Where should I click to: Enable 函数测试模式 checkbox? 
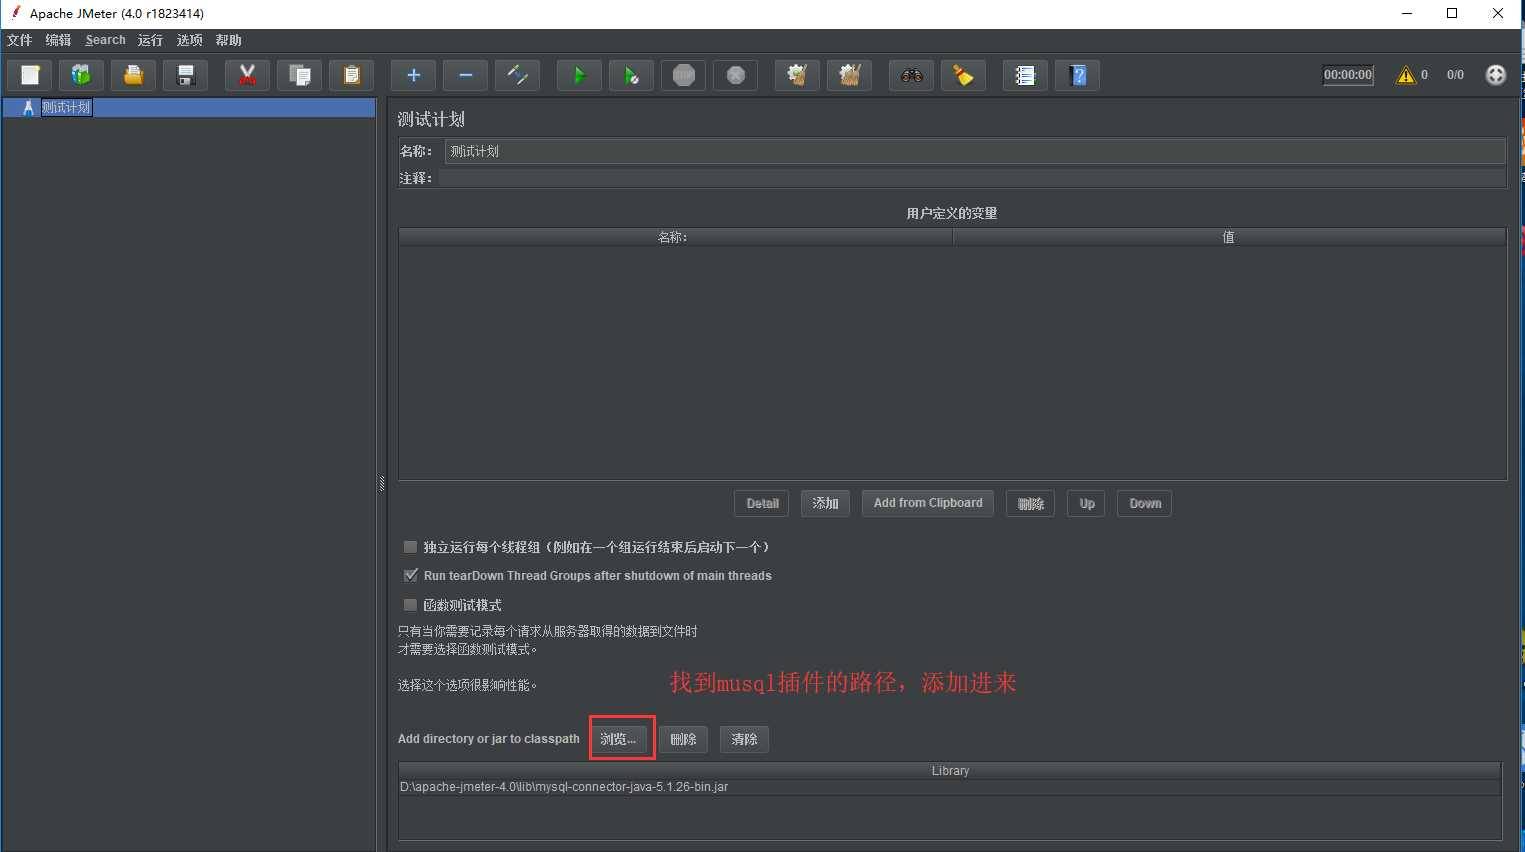[x=410, y=605]
